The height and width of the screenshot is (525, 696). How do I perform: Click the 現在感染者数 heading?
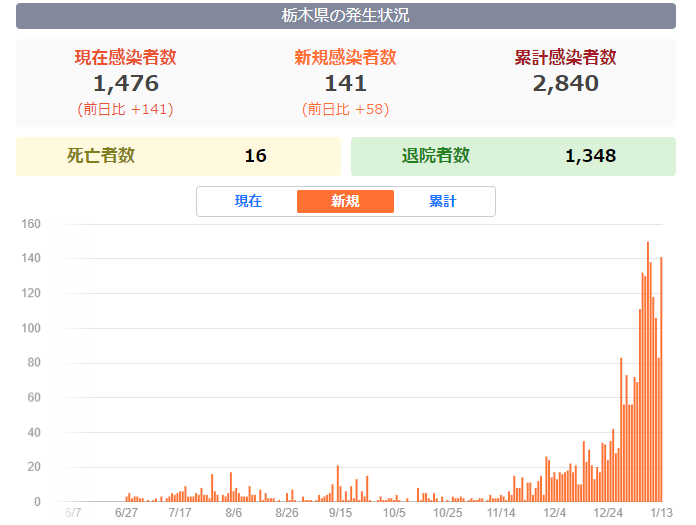tap(126, 57)
